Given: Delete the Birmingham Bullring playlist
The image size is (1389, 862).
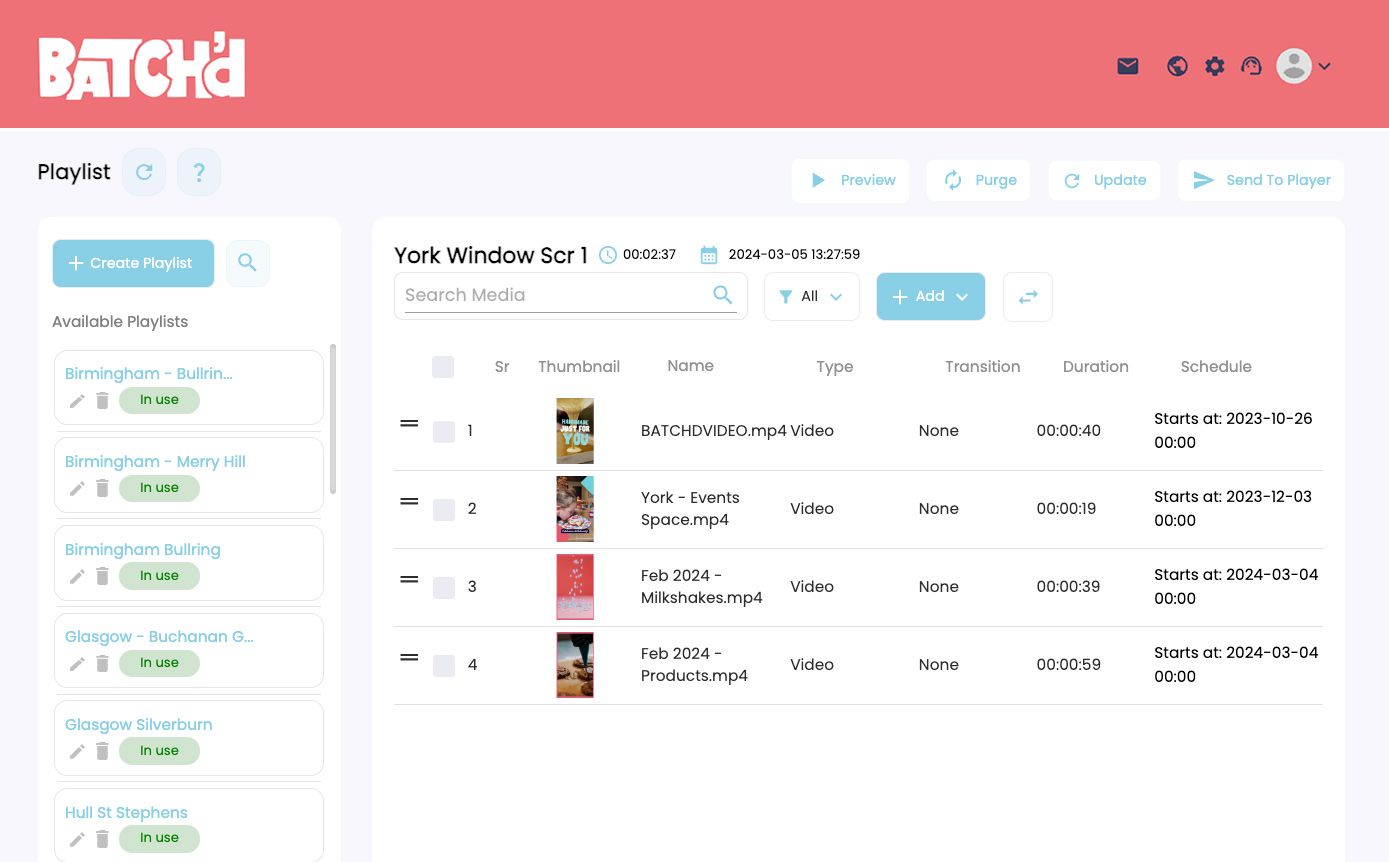Looking at the screenshot, I should [x=102, y=575].
